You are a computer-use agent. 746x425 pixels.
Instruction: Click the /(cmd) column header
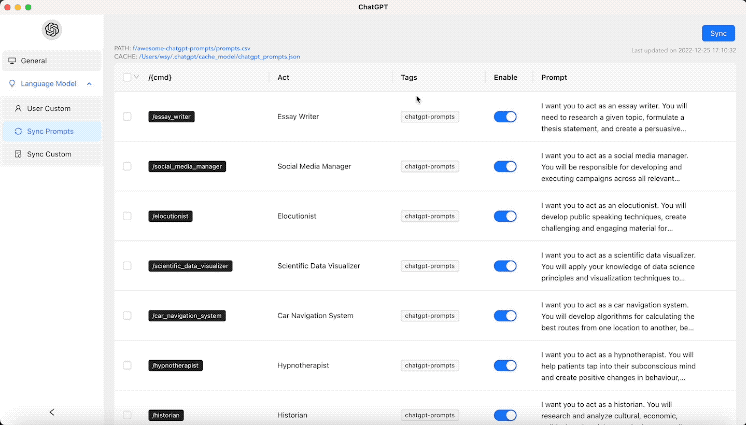pos(160,77)
